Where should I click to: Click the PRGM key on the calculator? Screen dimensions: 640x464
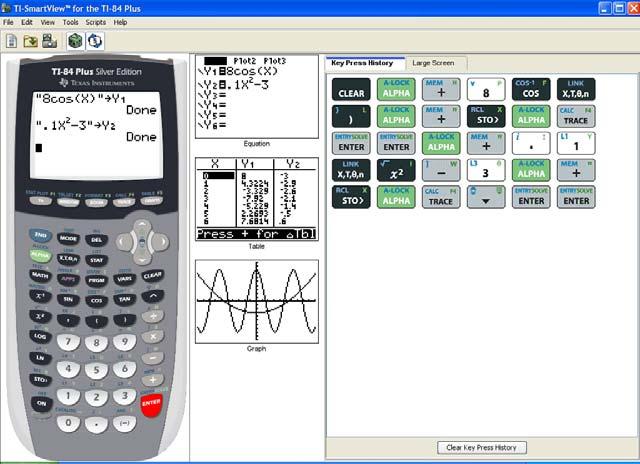(96, 280)
